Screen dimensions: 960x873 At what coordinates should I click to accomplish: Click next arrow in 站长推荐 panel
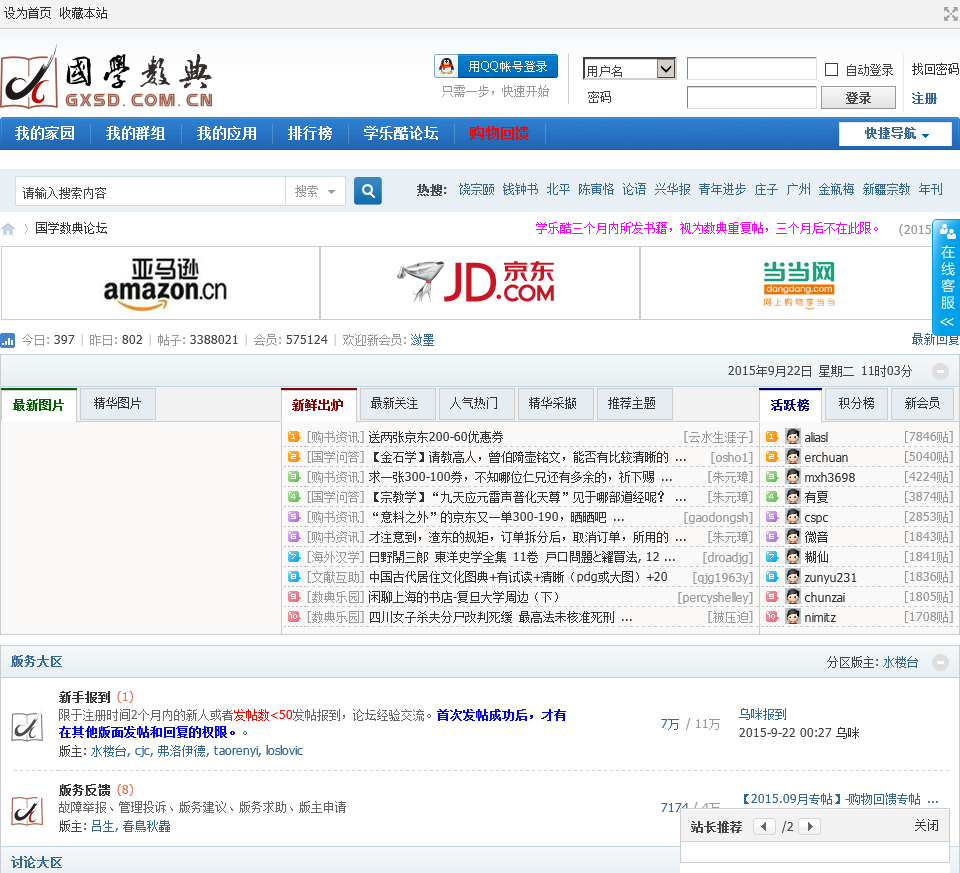(x=810, y=826)
